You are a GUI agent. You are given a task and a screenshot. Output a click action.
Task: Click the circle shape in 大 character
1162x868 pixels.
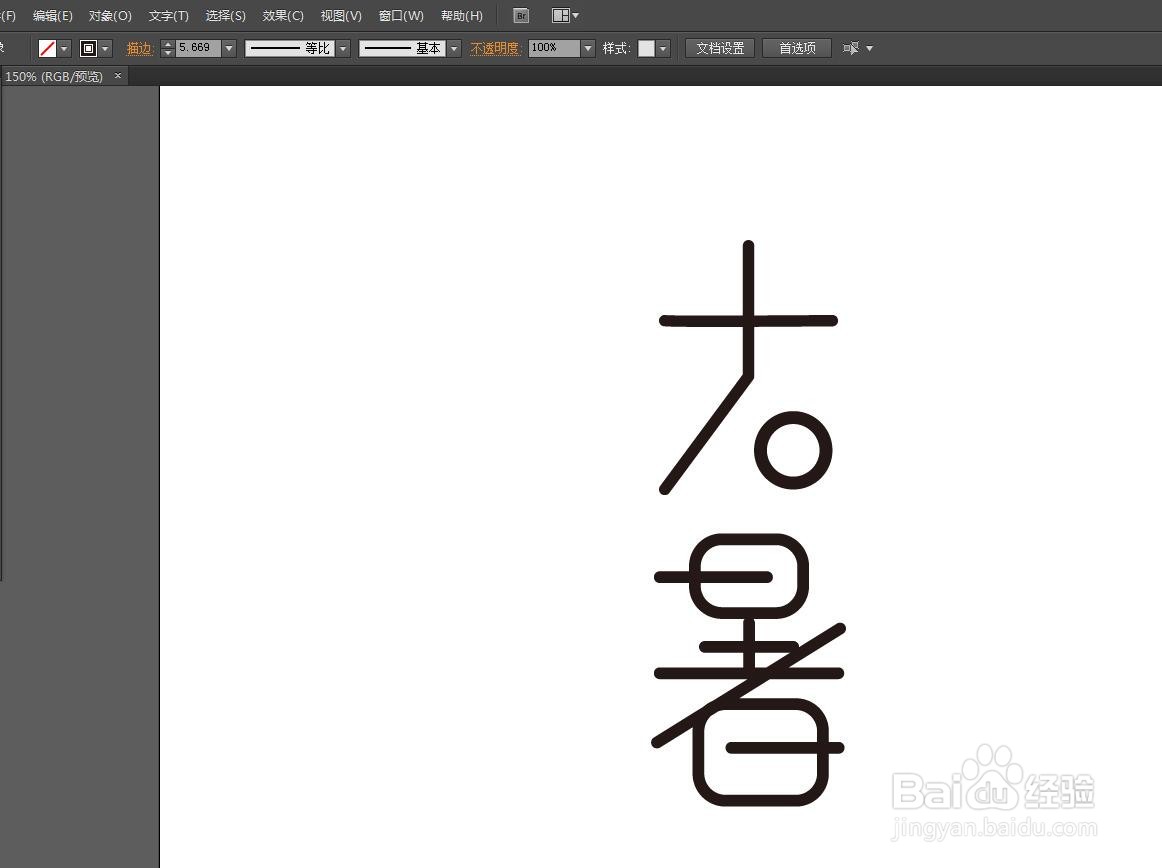point(793,450)
